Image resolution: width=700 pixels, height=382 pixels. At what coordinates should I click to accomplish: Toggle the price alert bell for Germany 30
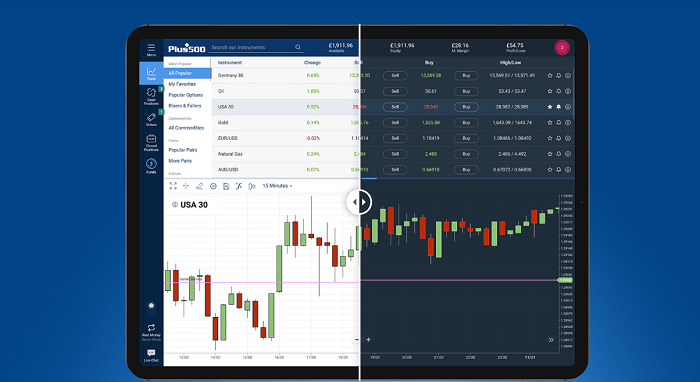point(558,76)
